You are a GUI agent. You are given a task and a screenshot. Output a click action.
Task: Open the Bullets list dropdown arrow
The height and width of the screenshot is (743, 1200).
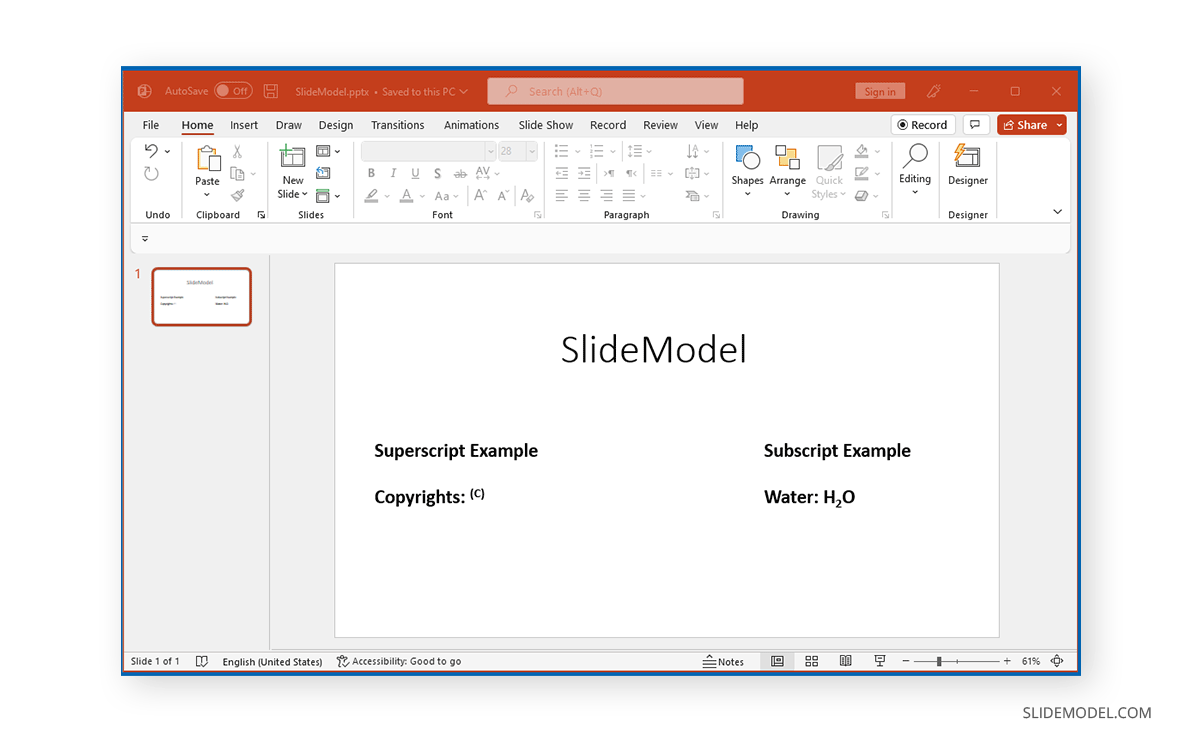(577, 151)
